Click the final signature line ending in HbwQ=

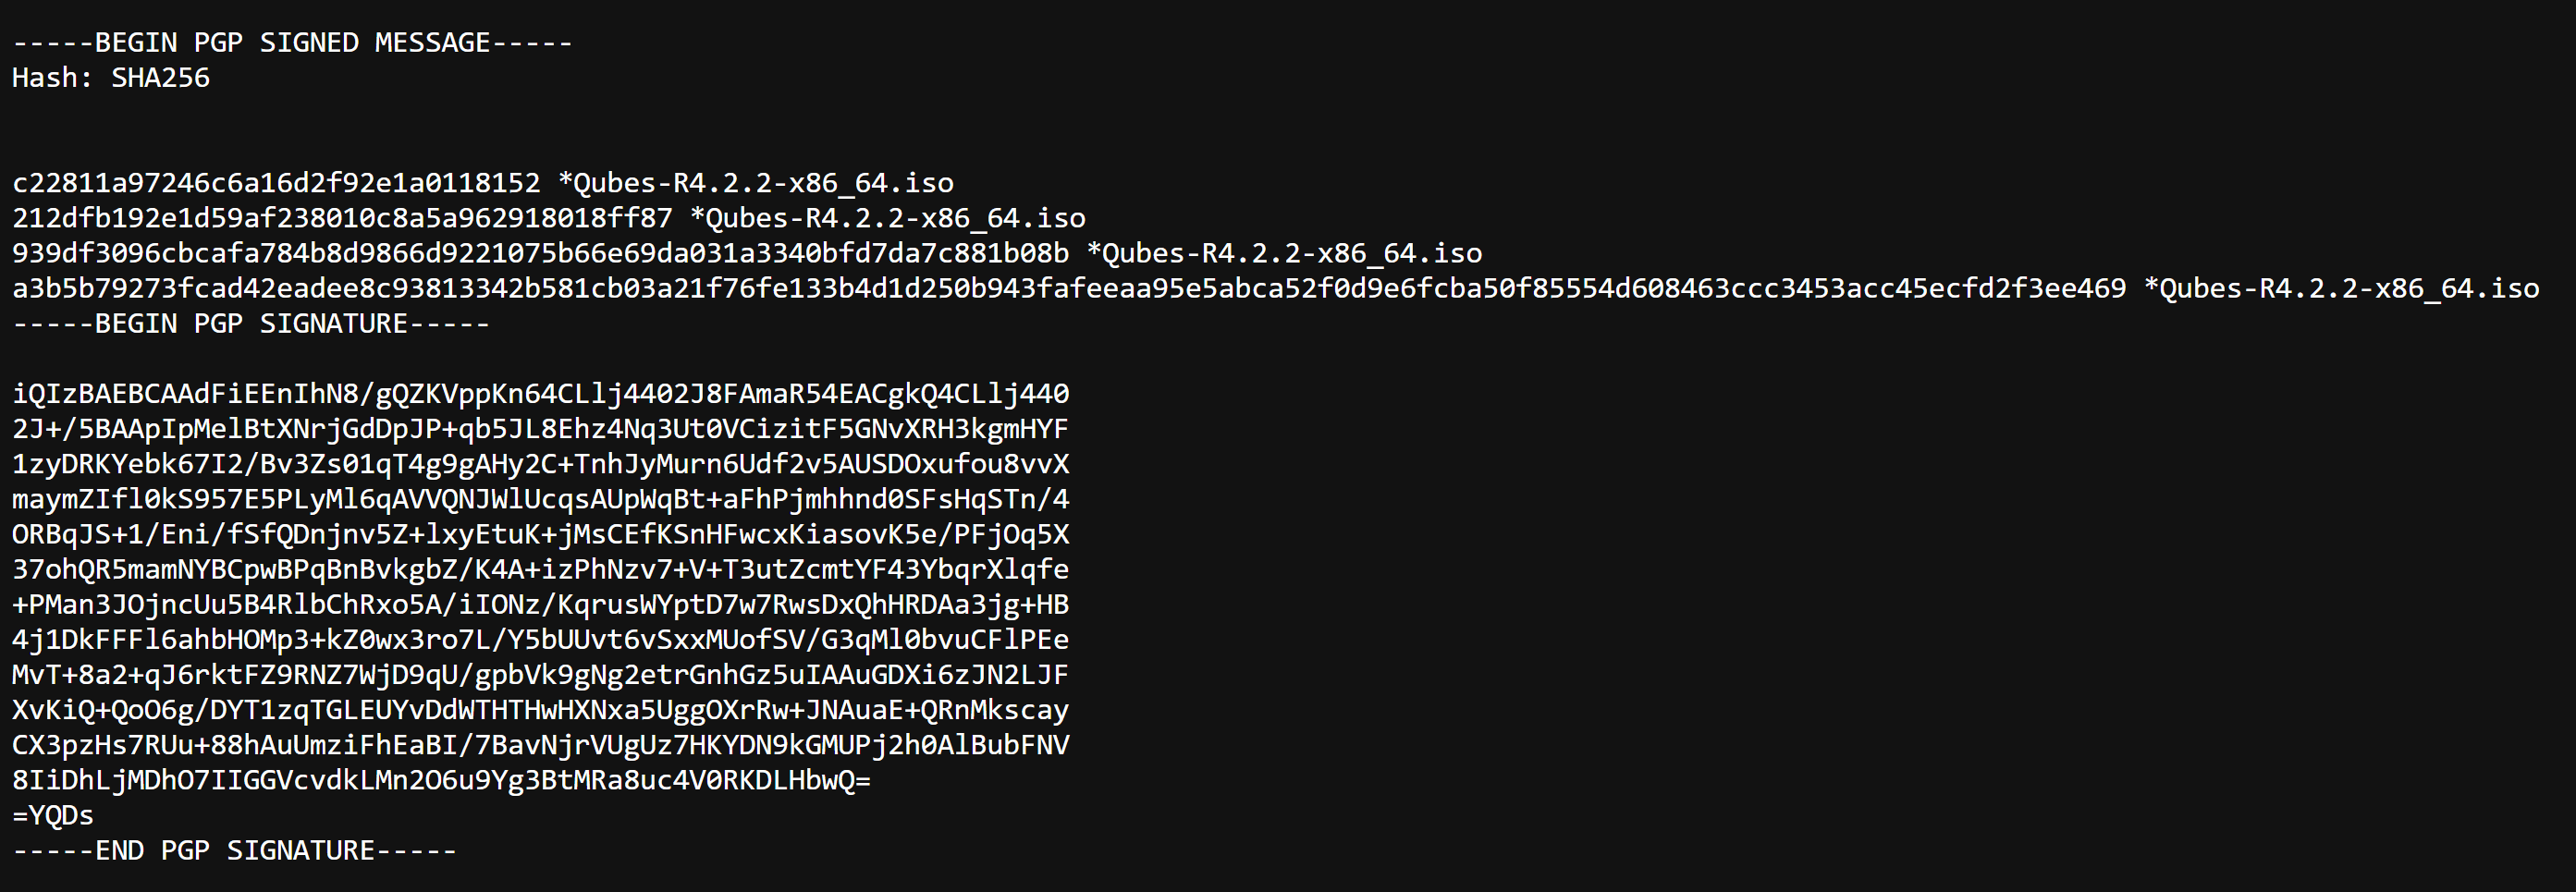(x=441, y=780)
